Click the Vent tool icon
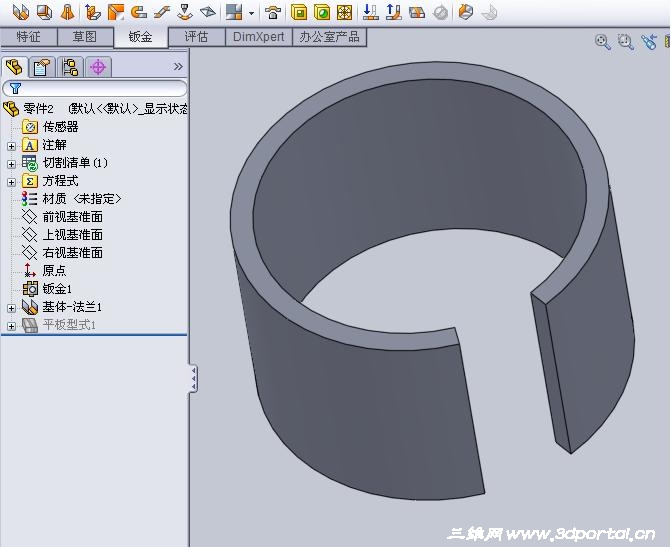The image size is (671, 547). 344,12
